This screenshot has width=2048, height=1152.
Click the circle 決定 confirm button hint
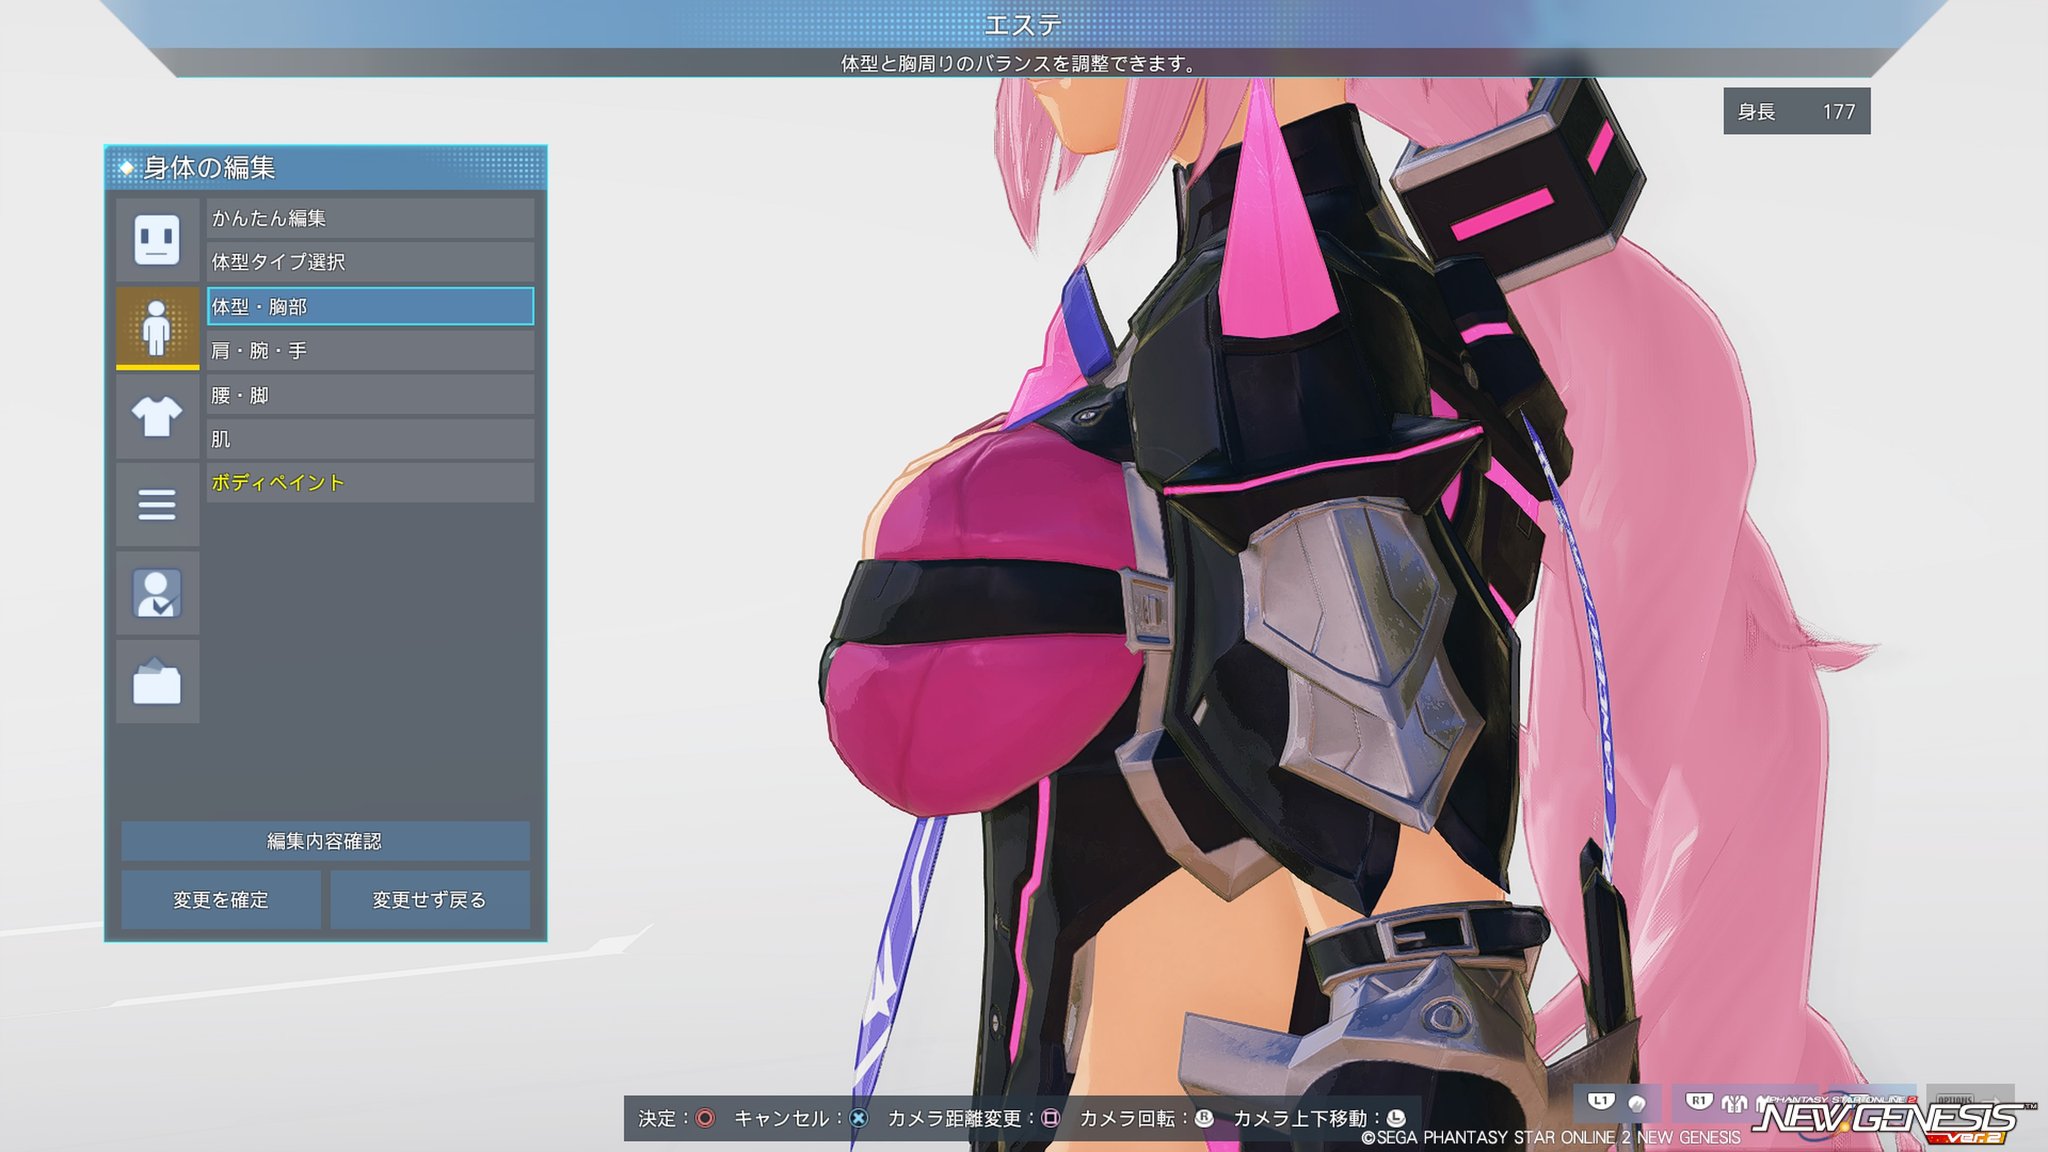705,1118
